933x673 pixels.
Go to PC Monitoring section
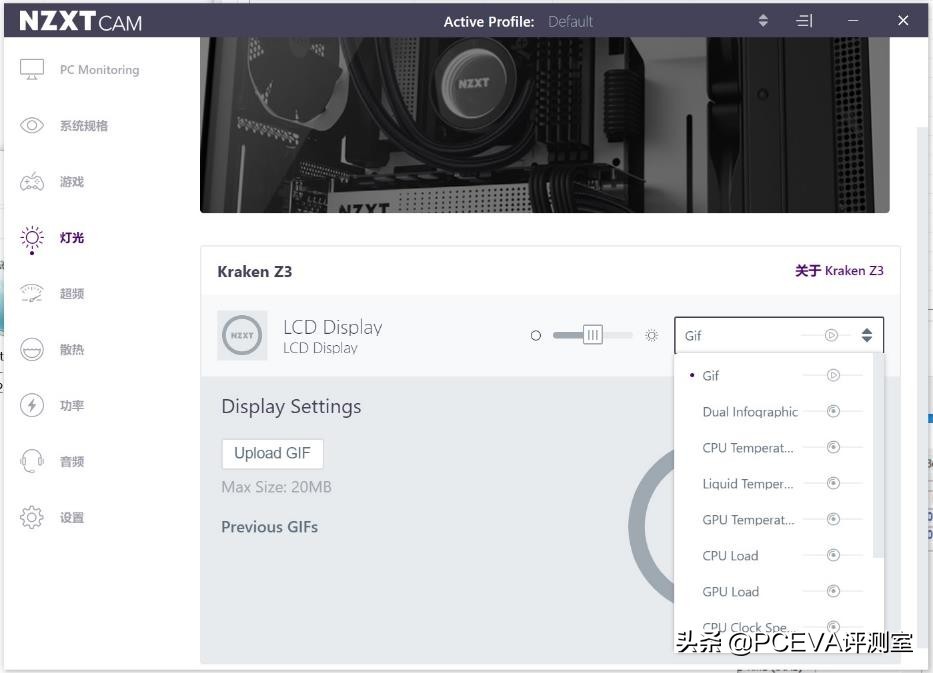pyautogui.click(x=99, y=70)
